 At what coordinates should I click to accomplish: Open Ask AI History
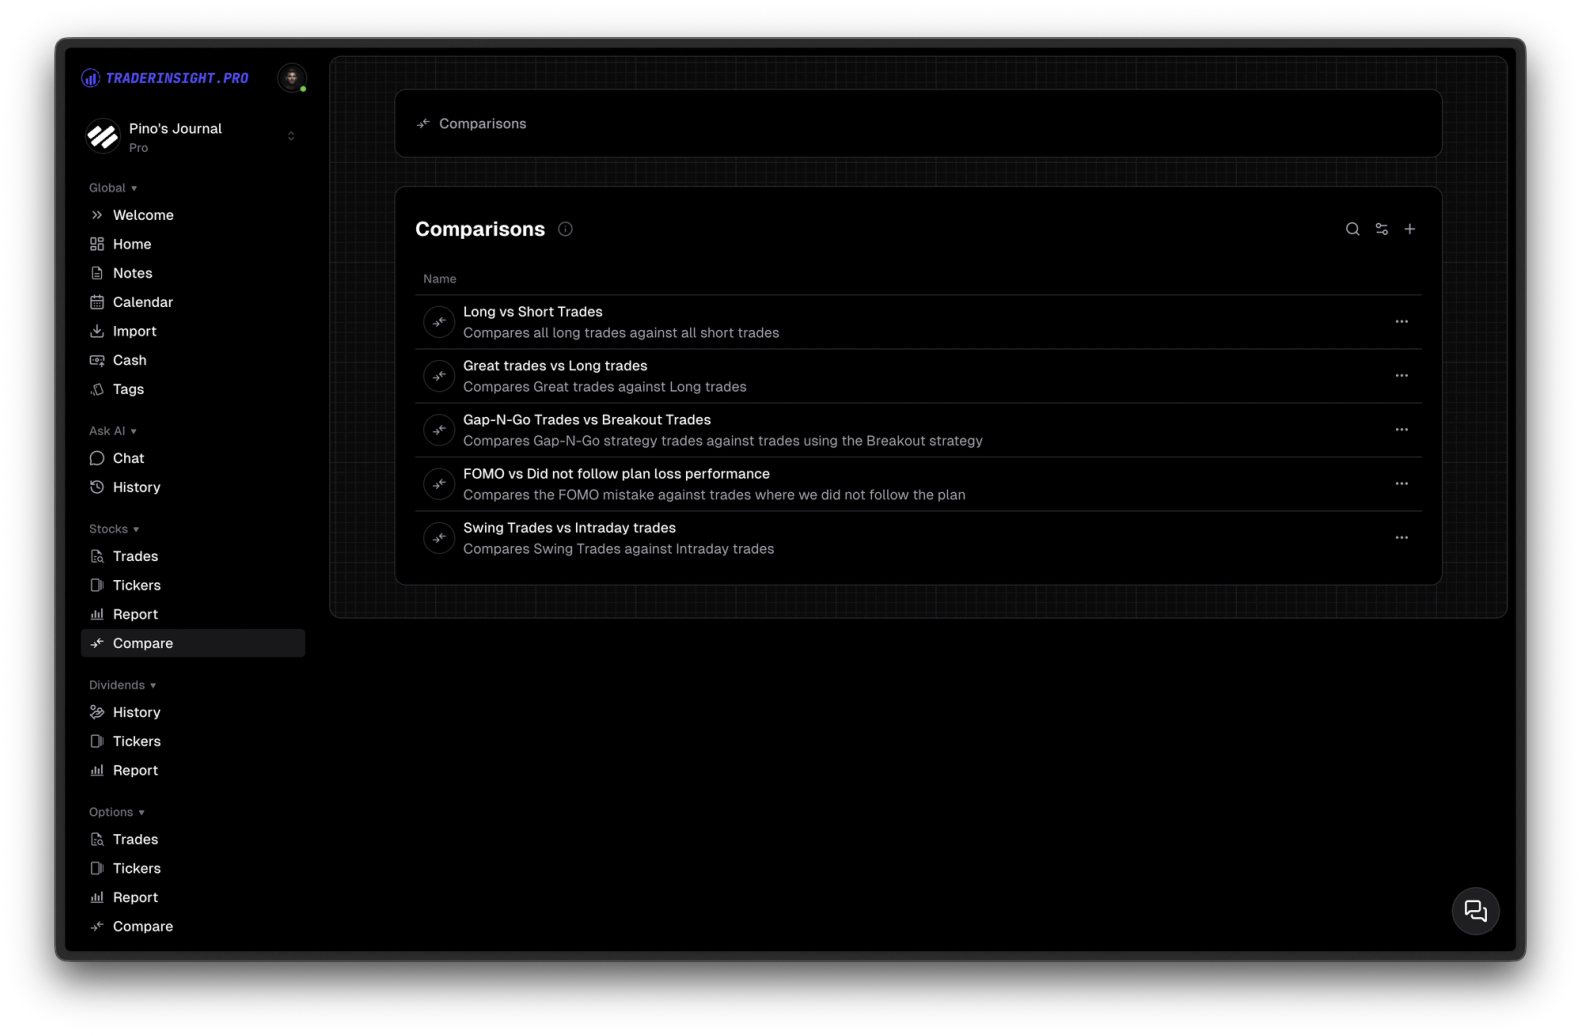point(193,487)
